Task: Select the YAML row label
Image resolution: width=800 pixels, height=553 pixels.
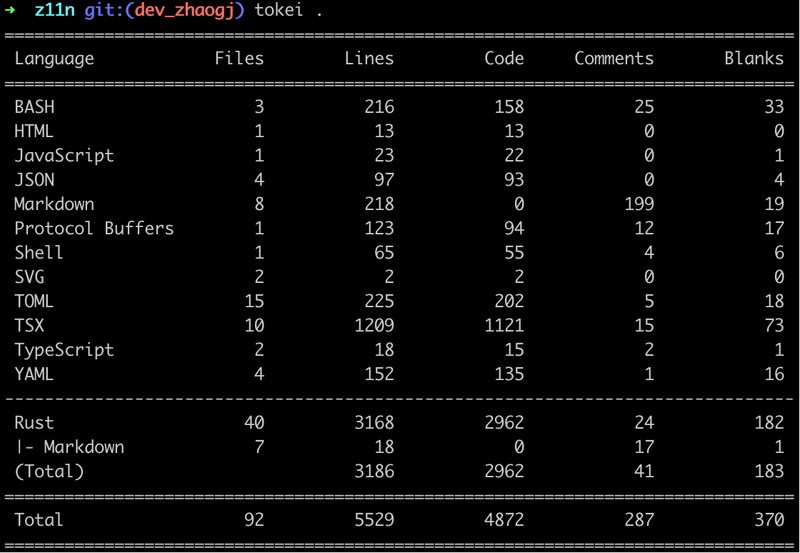Action: click(34, 374)
